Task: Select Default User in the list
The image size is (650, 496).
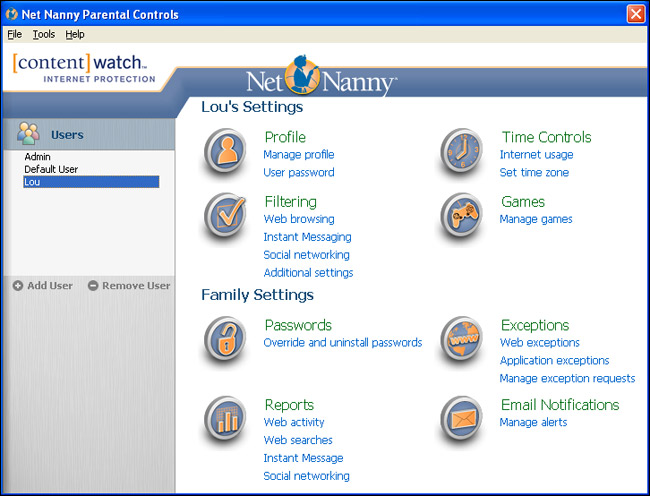Action: coord(51,169)
